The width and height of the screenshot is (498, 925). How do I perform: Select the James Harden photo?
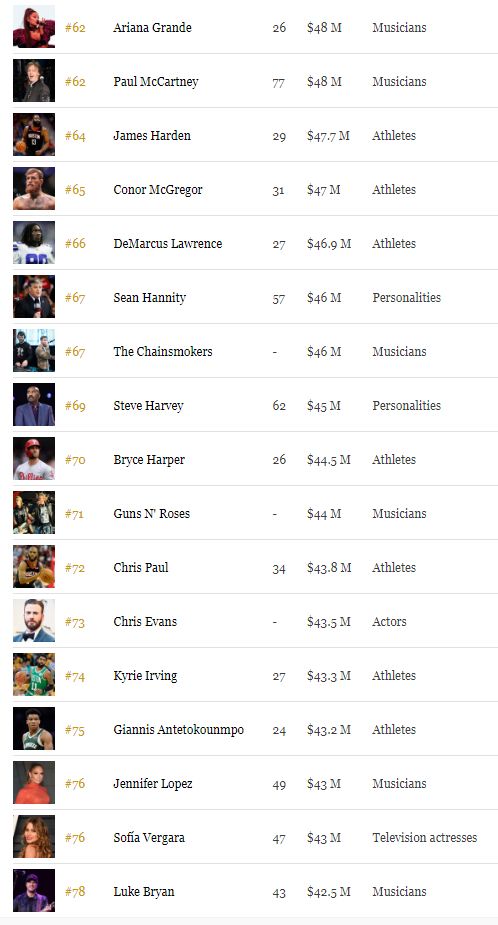point(34,135)
